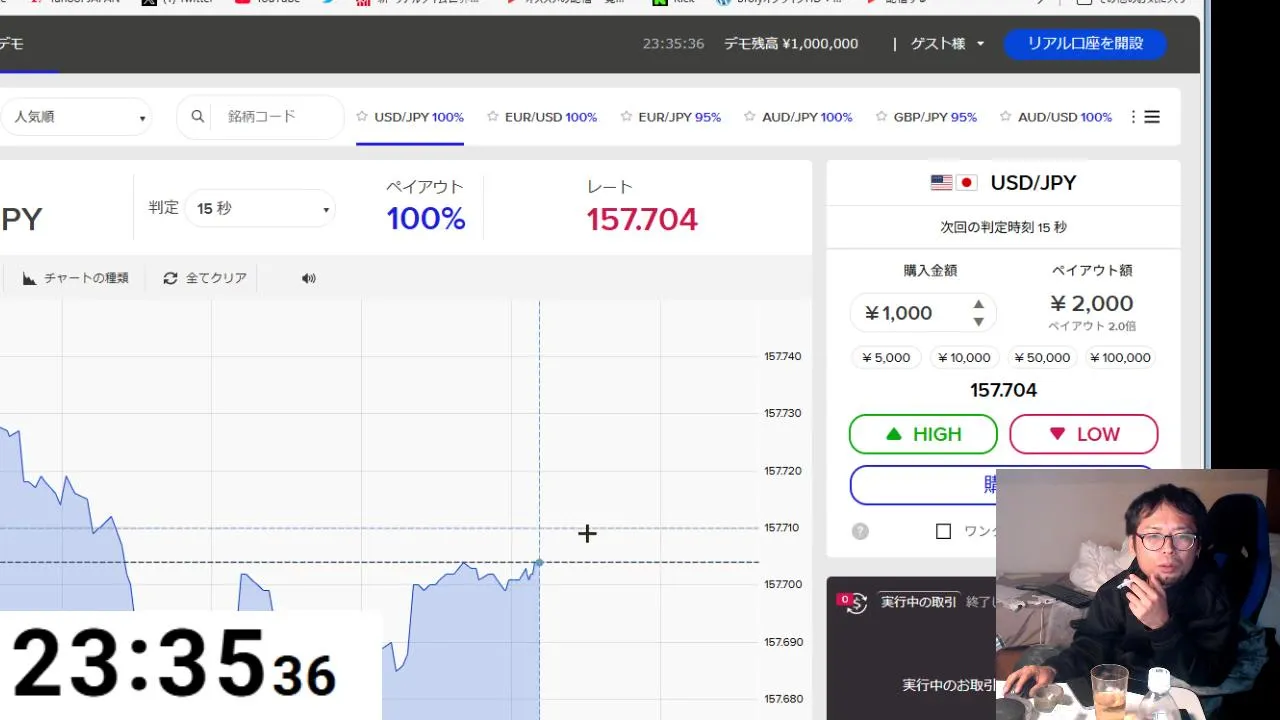
Task: Expand the 人気順 sort dropdown
Action: pyautogui.click(x=76, y=117)
